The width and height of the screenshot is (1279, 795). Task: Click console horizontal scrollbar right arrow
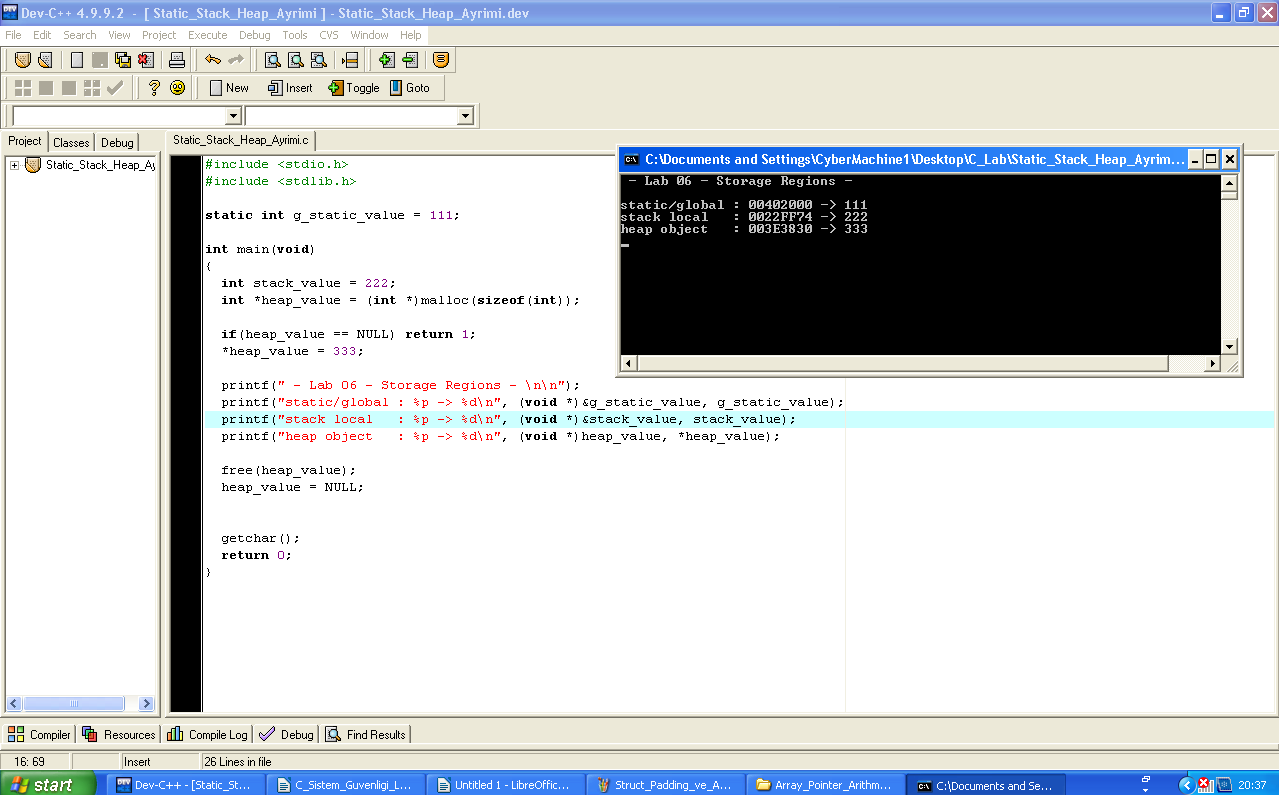click(x=1214, y=363)
